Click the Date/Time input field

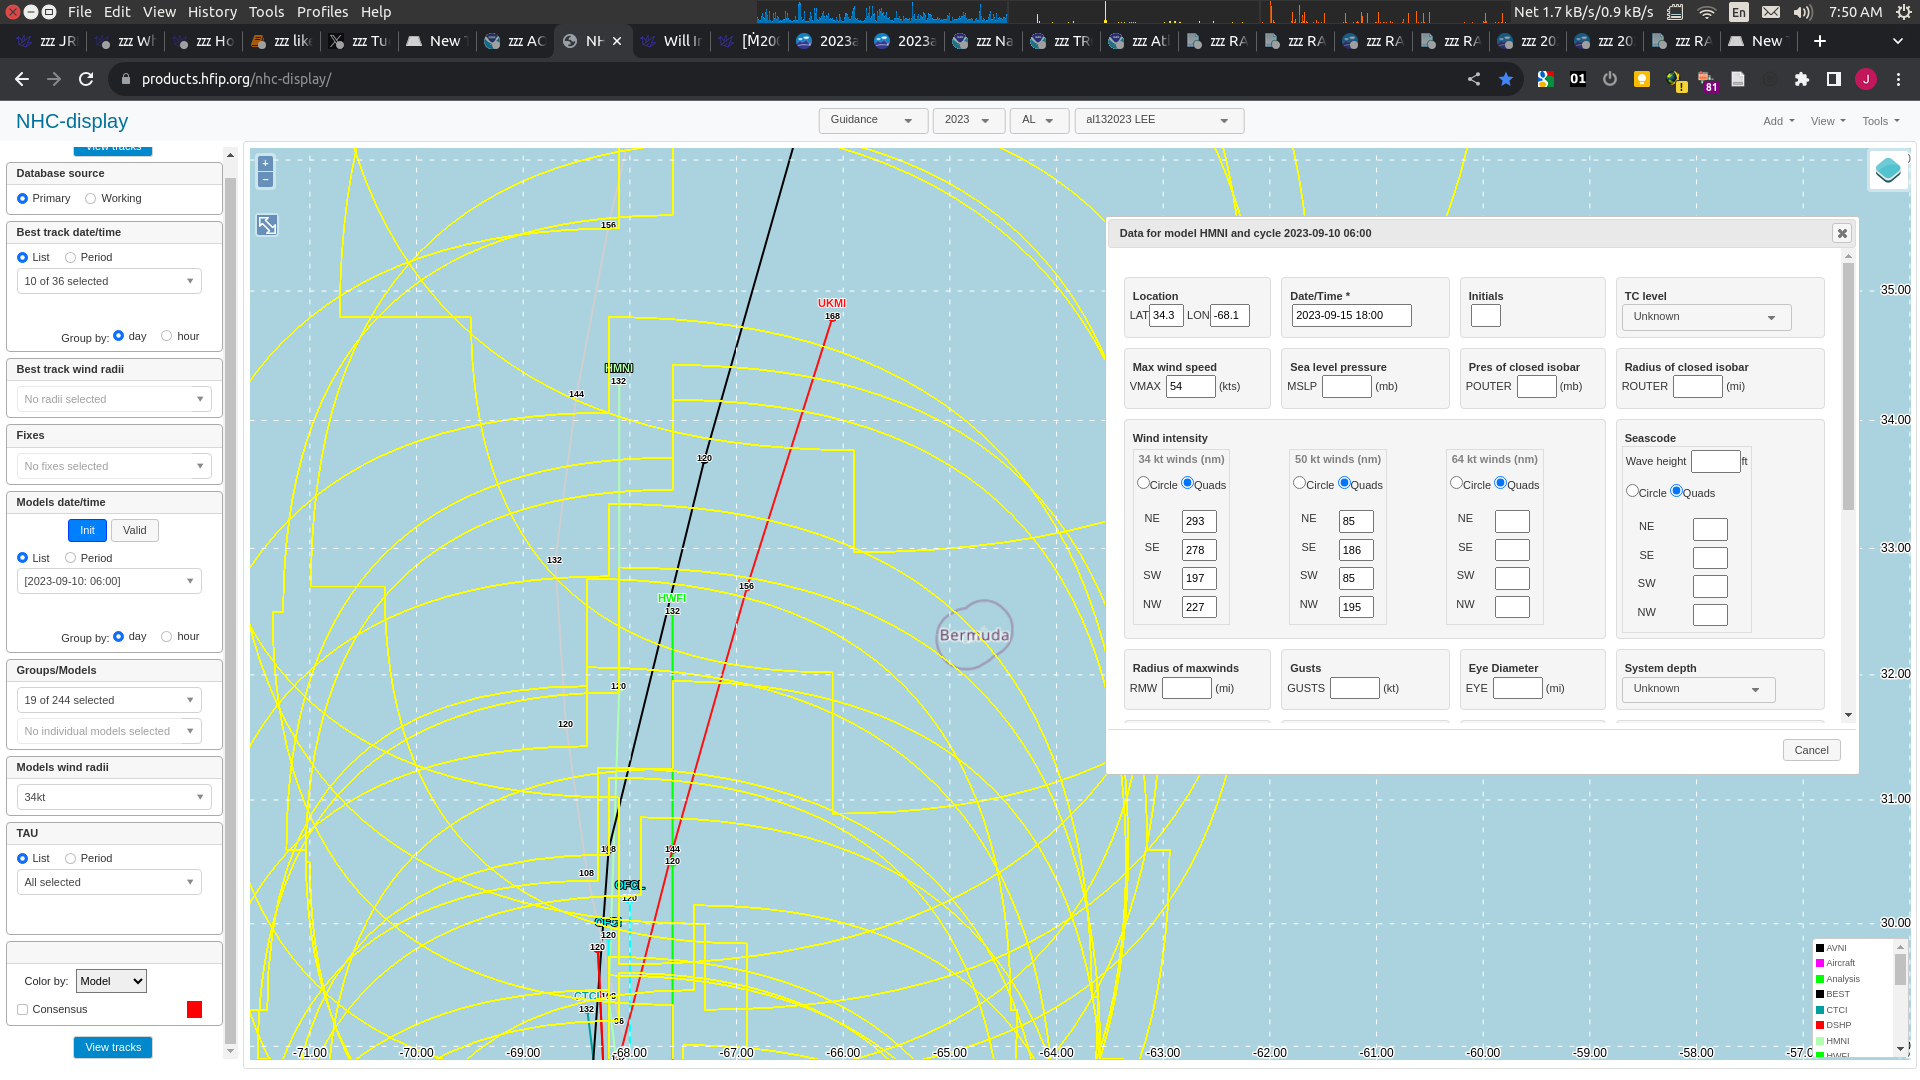[x=1351, y=315]
